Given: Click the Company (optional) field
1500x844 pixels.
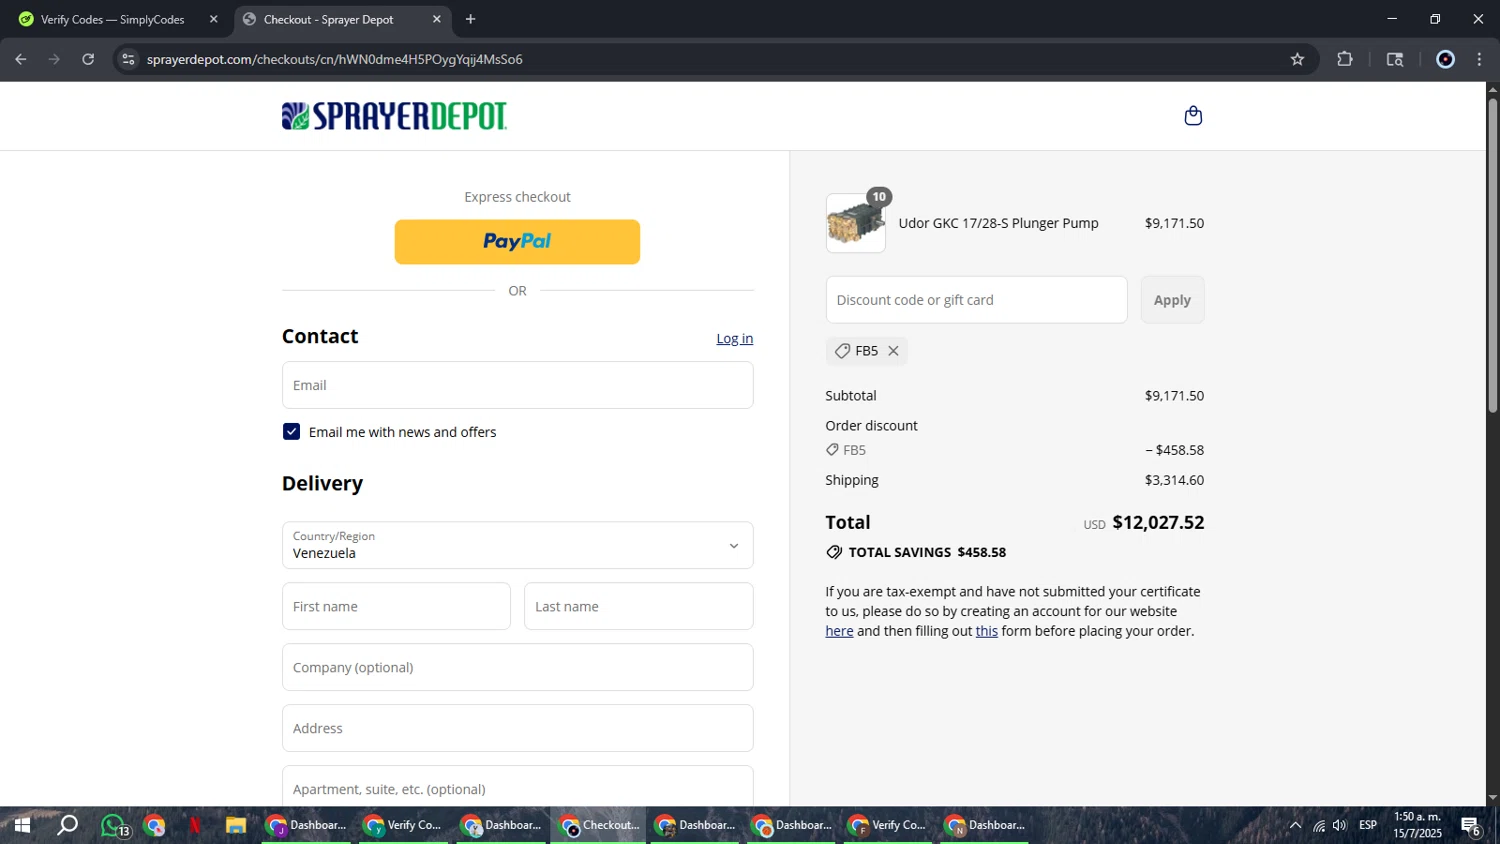Looking at the screenshot, I should click(517, 667).
